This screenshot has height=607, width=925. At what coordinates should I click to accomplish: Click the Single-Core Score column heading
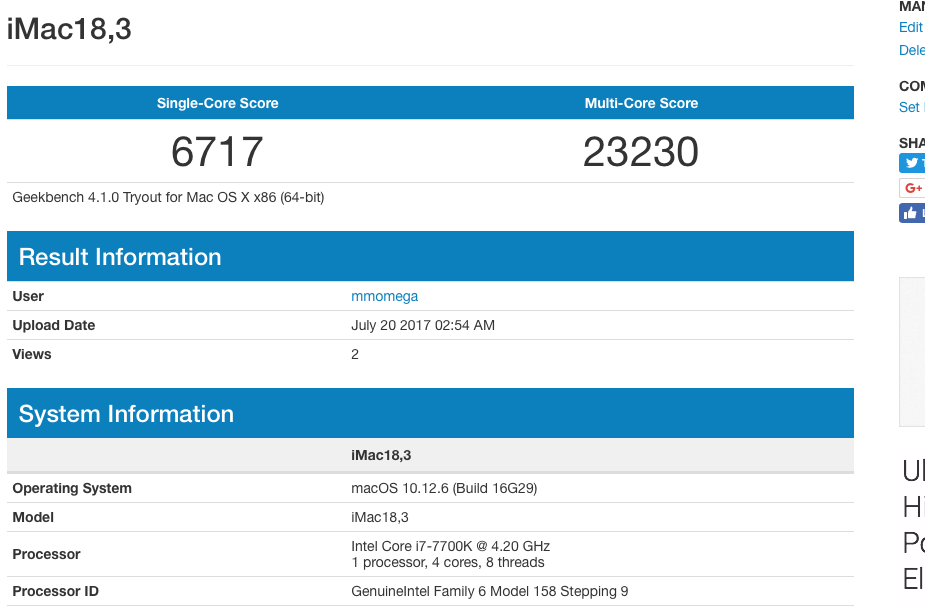coord(217,103)
